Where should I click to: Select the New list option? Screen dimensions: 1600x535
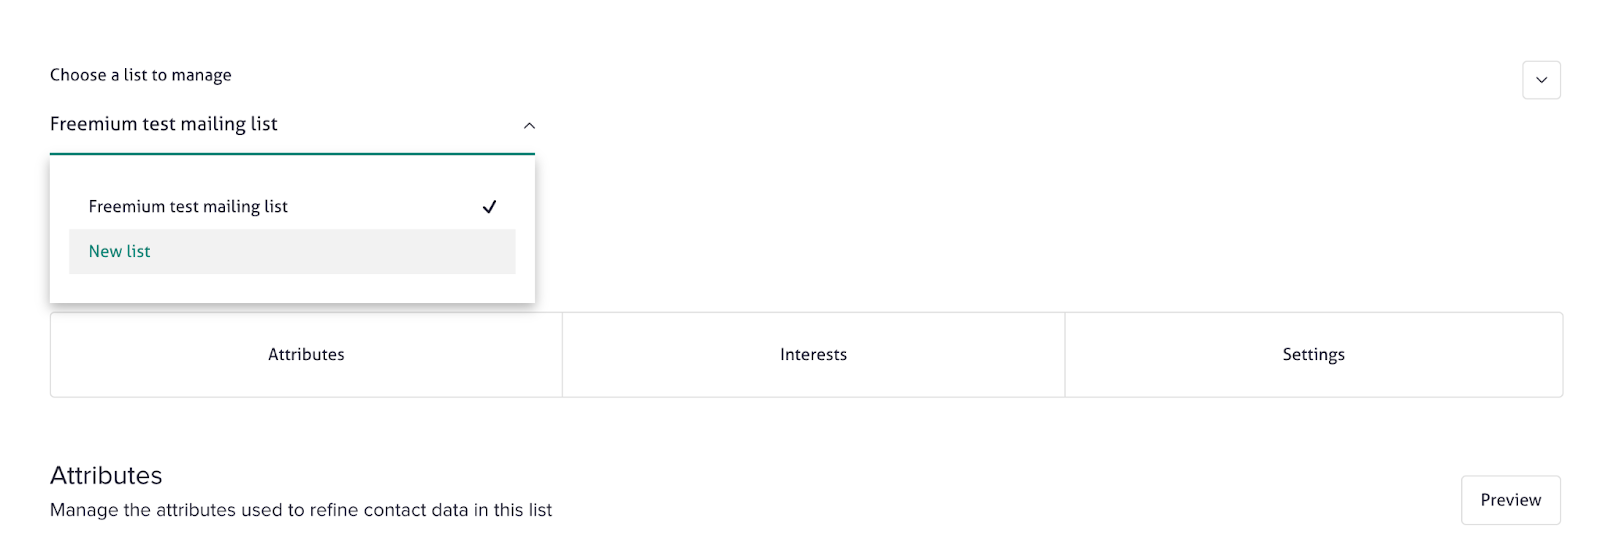point(120,252)
